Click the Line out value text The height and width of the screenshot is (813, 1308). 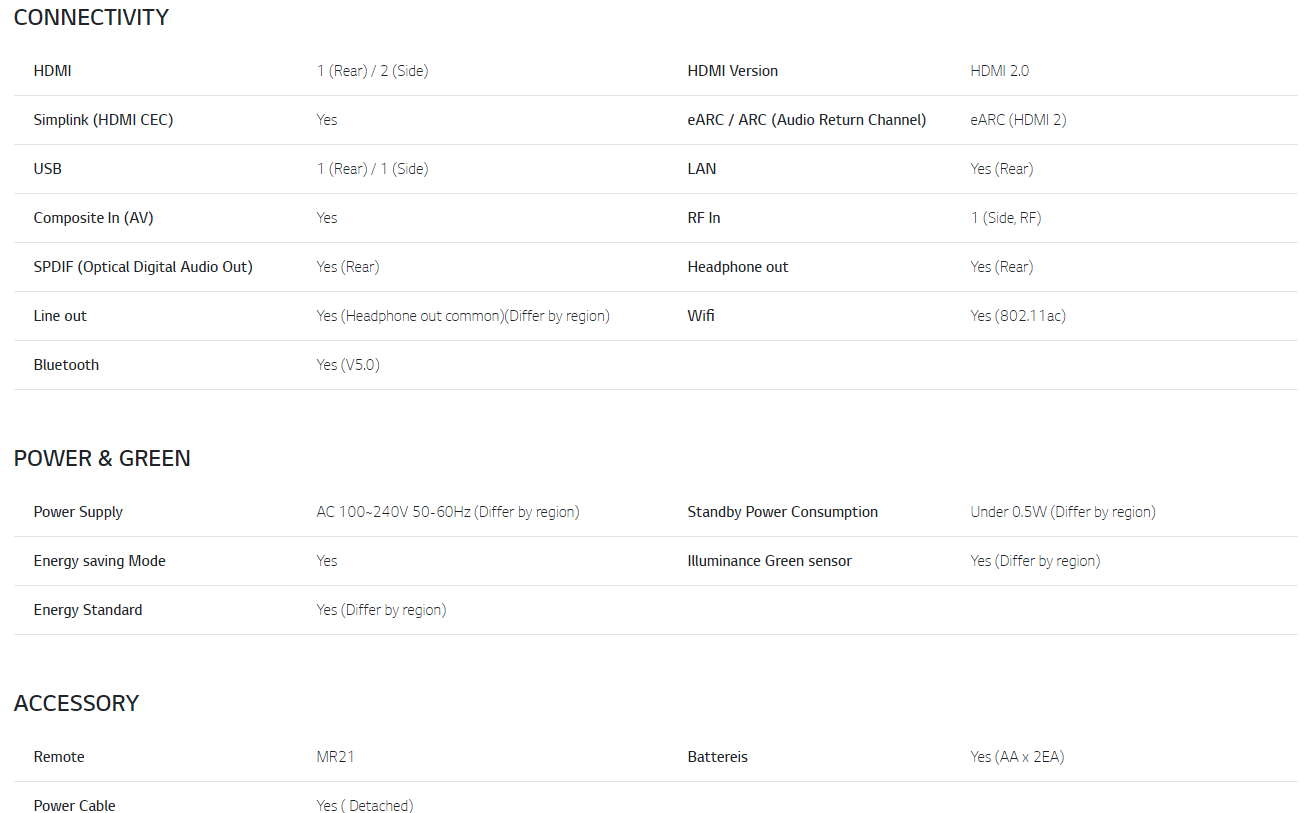click(463, 316)
